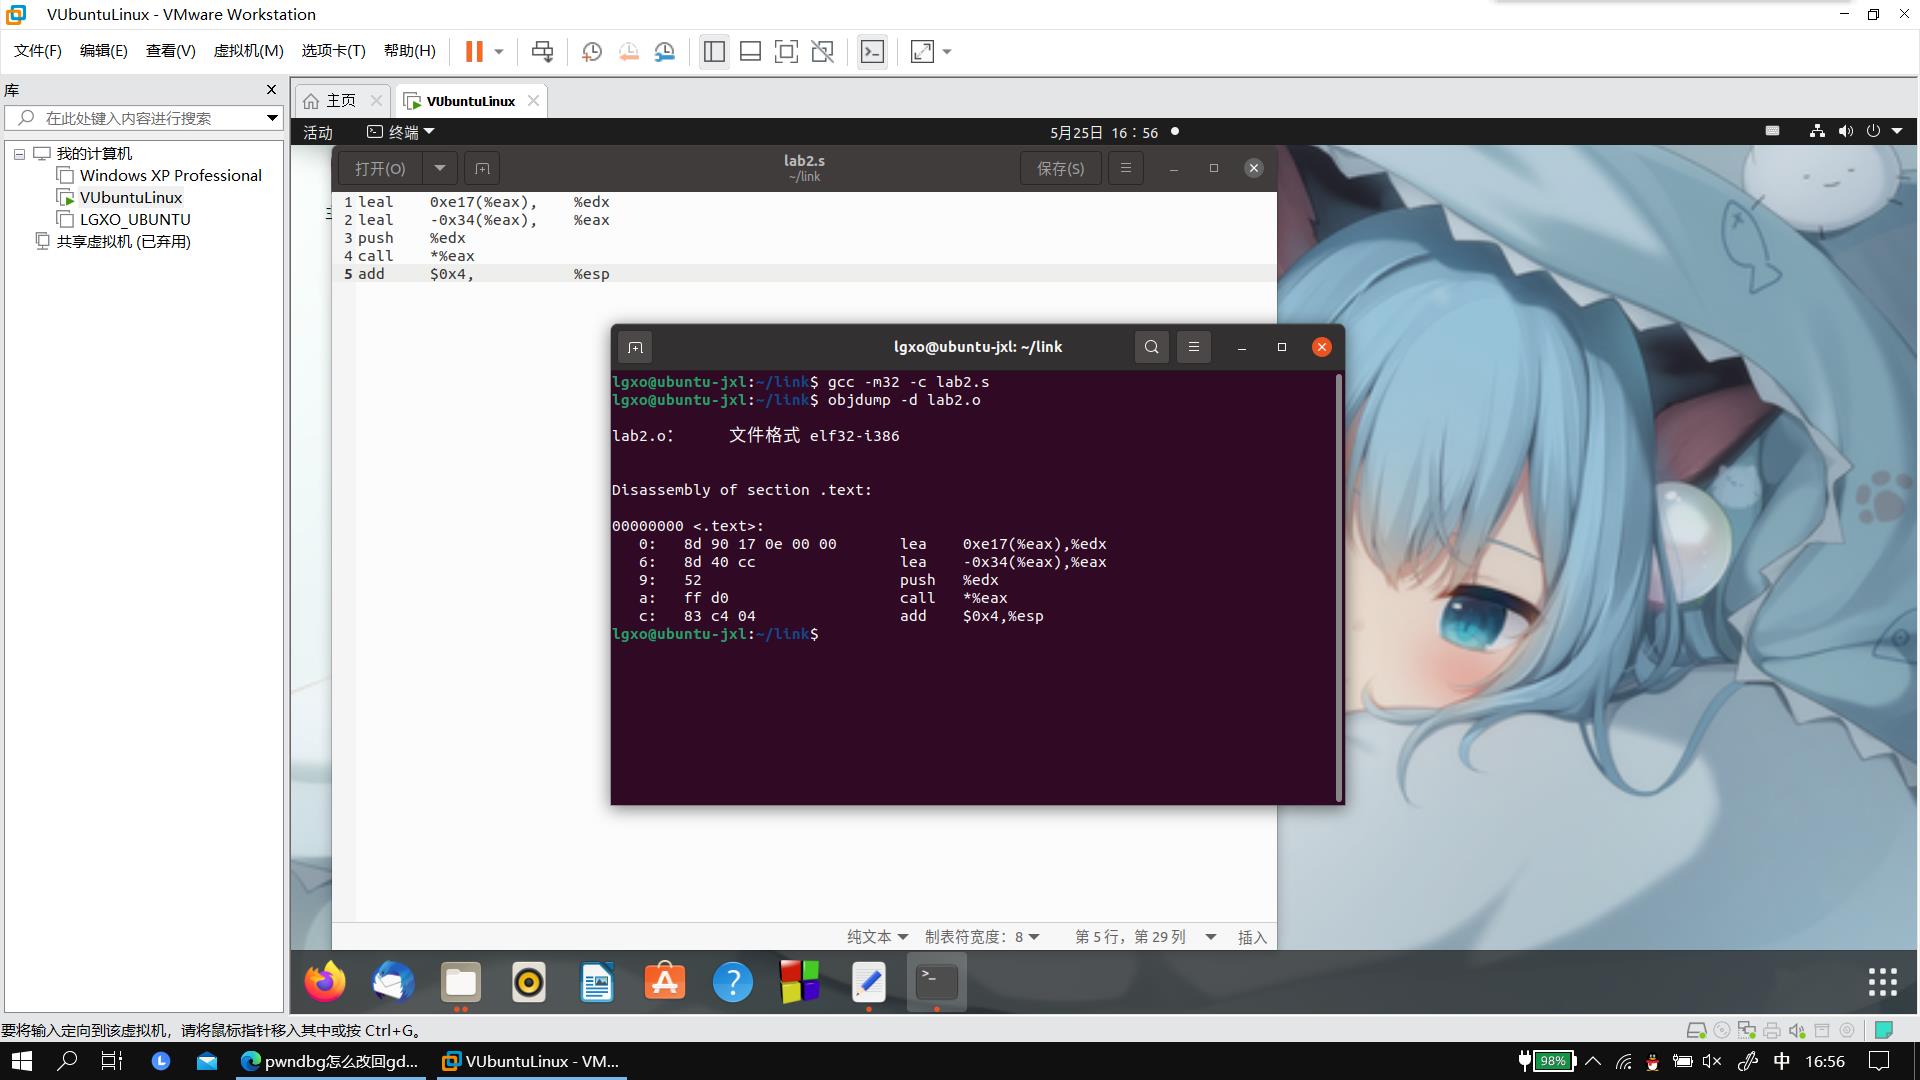Select VUbuntuLinux in the library tree
The height and width of the screenshot is (1080, 1920).
131,198
